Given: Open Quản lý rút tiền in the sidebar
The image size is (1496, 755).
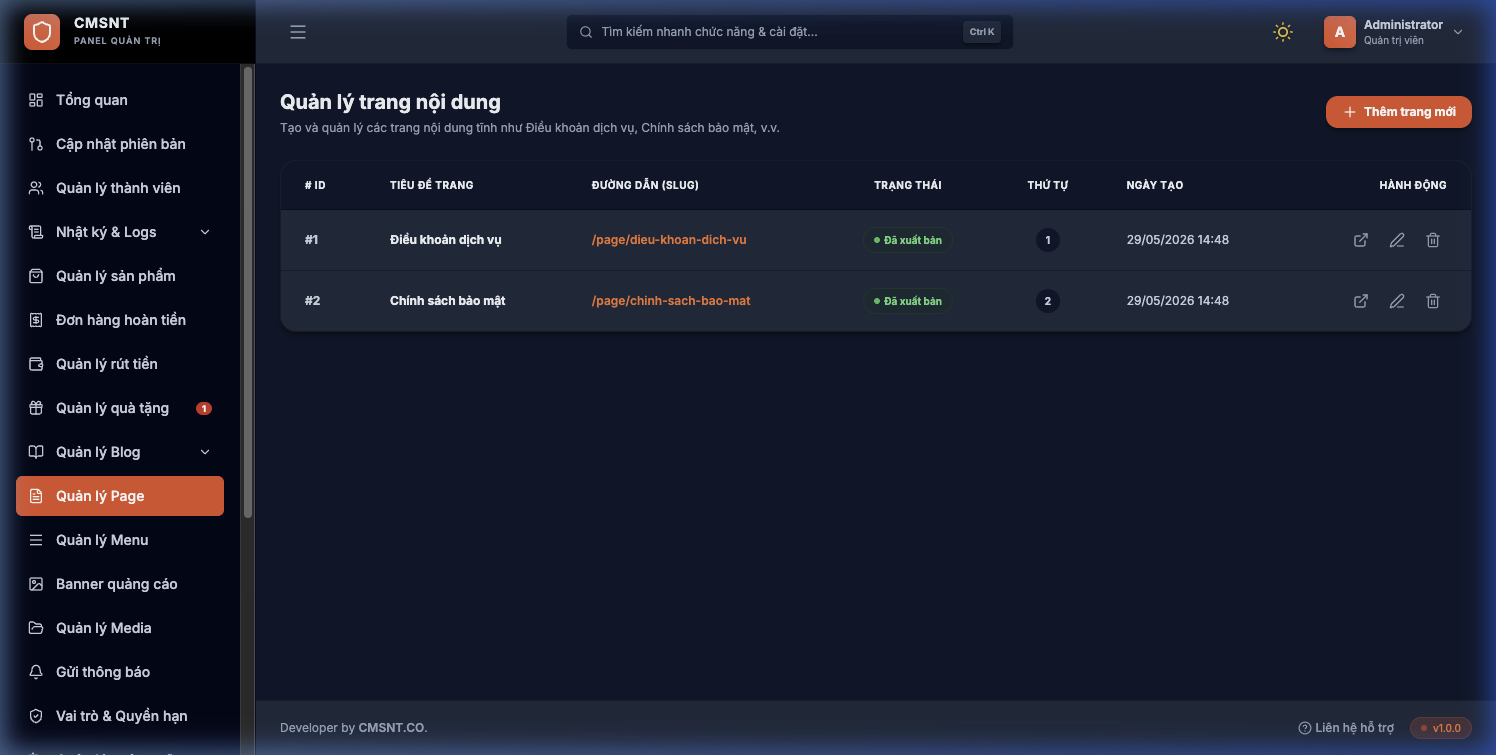Looking at the screenshot, I should [x=120, y=364].
